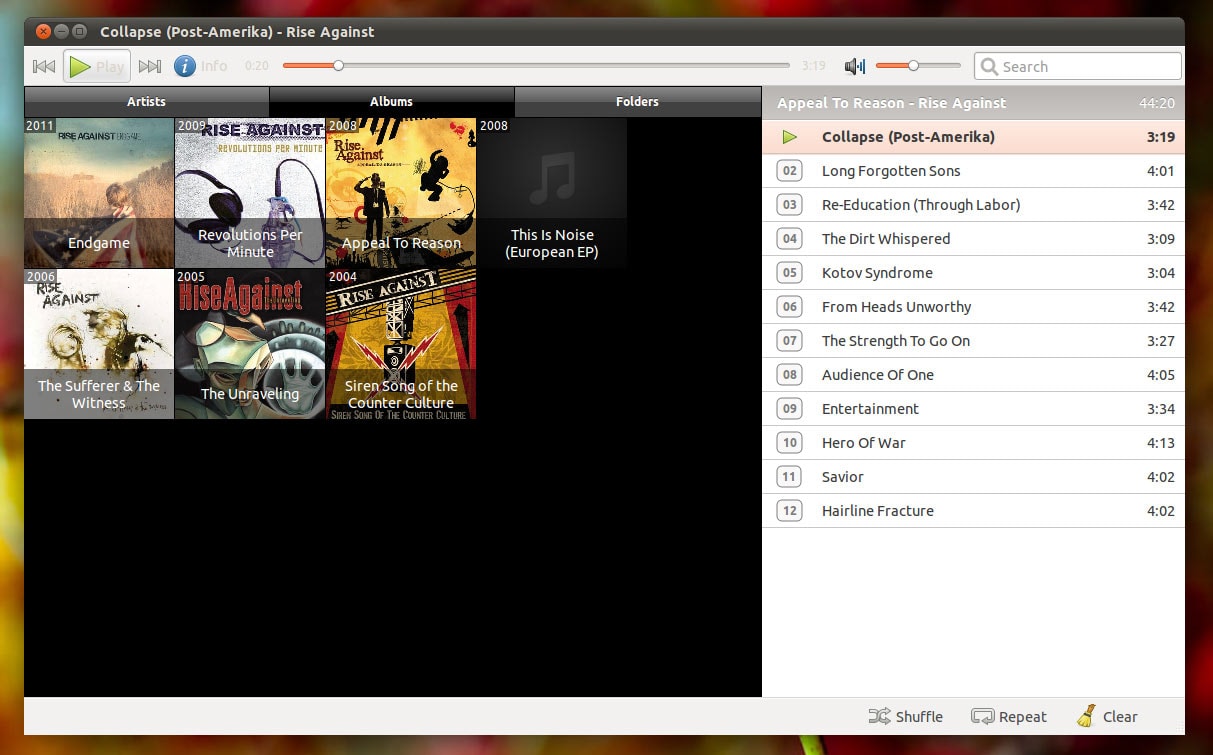Image resolution: width=1213 pixels, height=755 pixels.
Task: Select track 02 Long Forgotten Sons
Action: (973, 171)
